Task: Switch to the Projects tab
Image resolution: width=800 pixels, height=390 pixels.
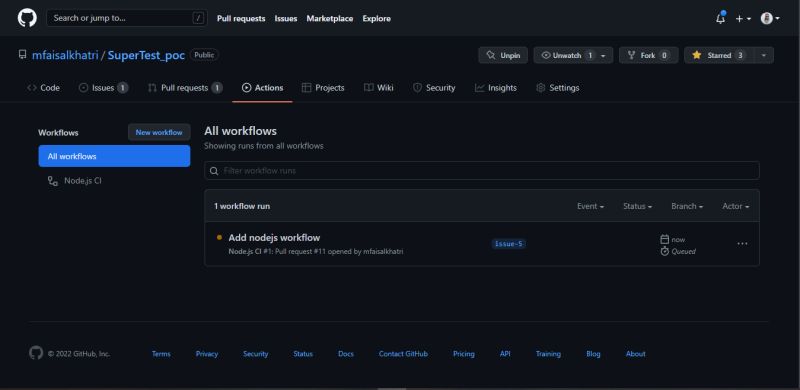Action: 323,88
